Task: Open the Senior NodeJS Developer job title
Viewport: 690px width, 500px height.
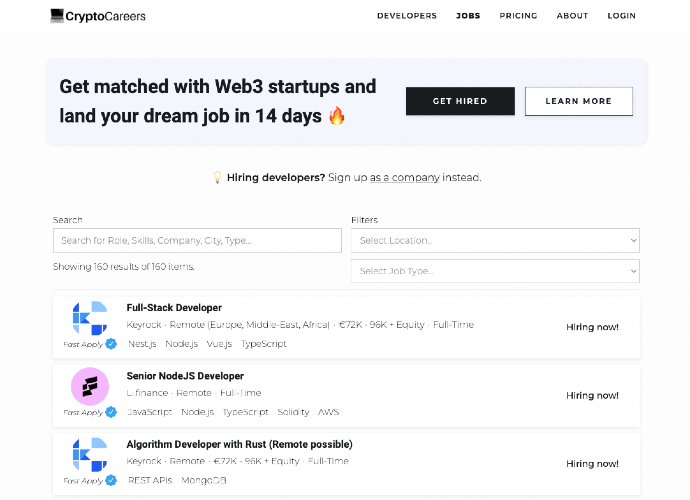Action: coord(185,376)
